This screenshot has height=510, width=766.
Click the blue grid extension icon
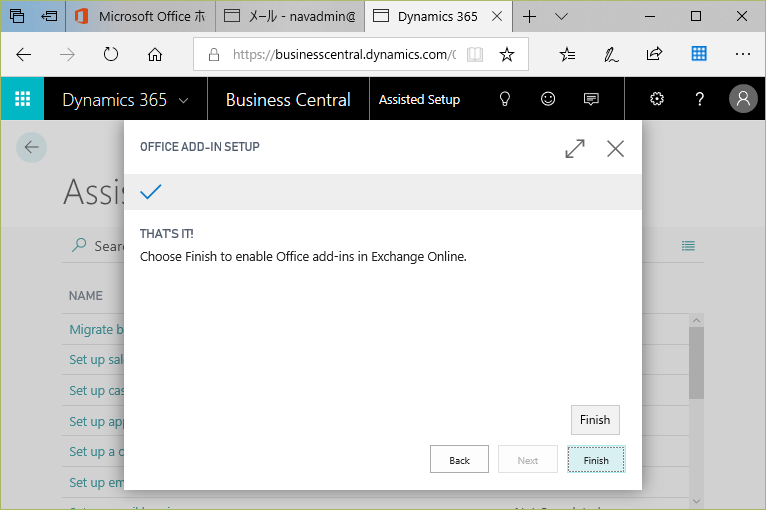(699, 53)
